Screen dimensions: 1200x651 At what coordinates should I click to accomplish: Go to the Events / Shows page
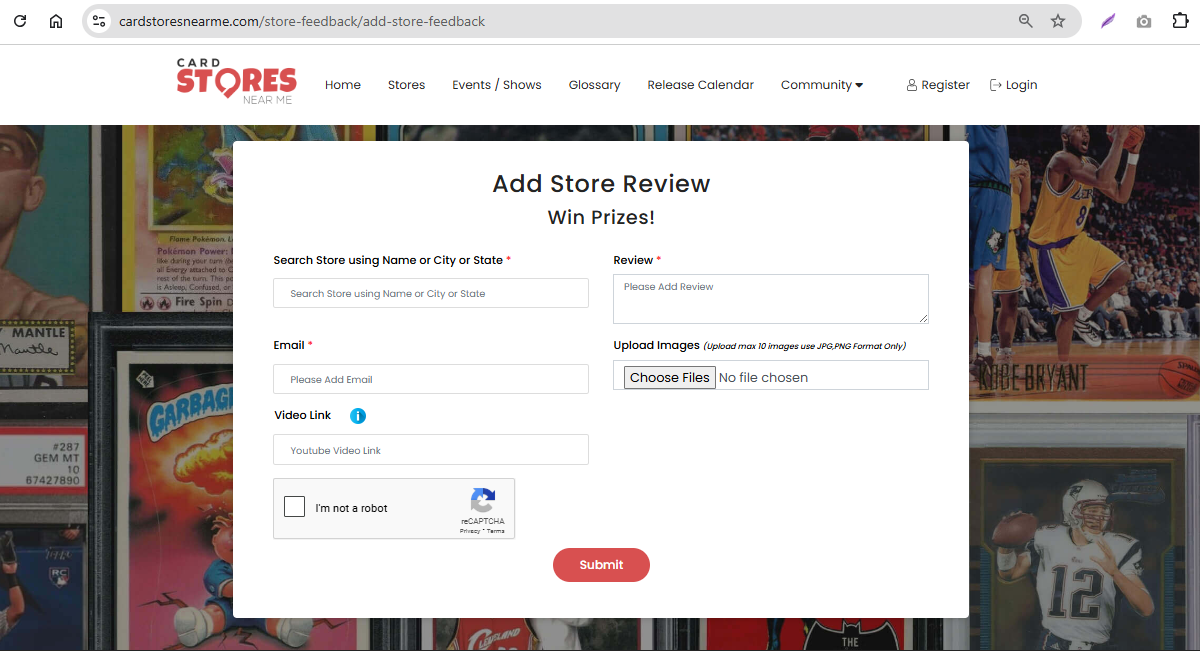click(x=496, y=85)
